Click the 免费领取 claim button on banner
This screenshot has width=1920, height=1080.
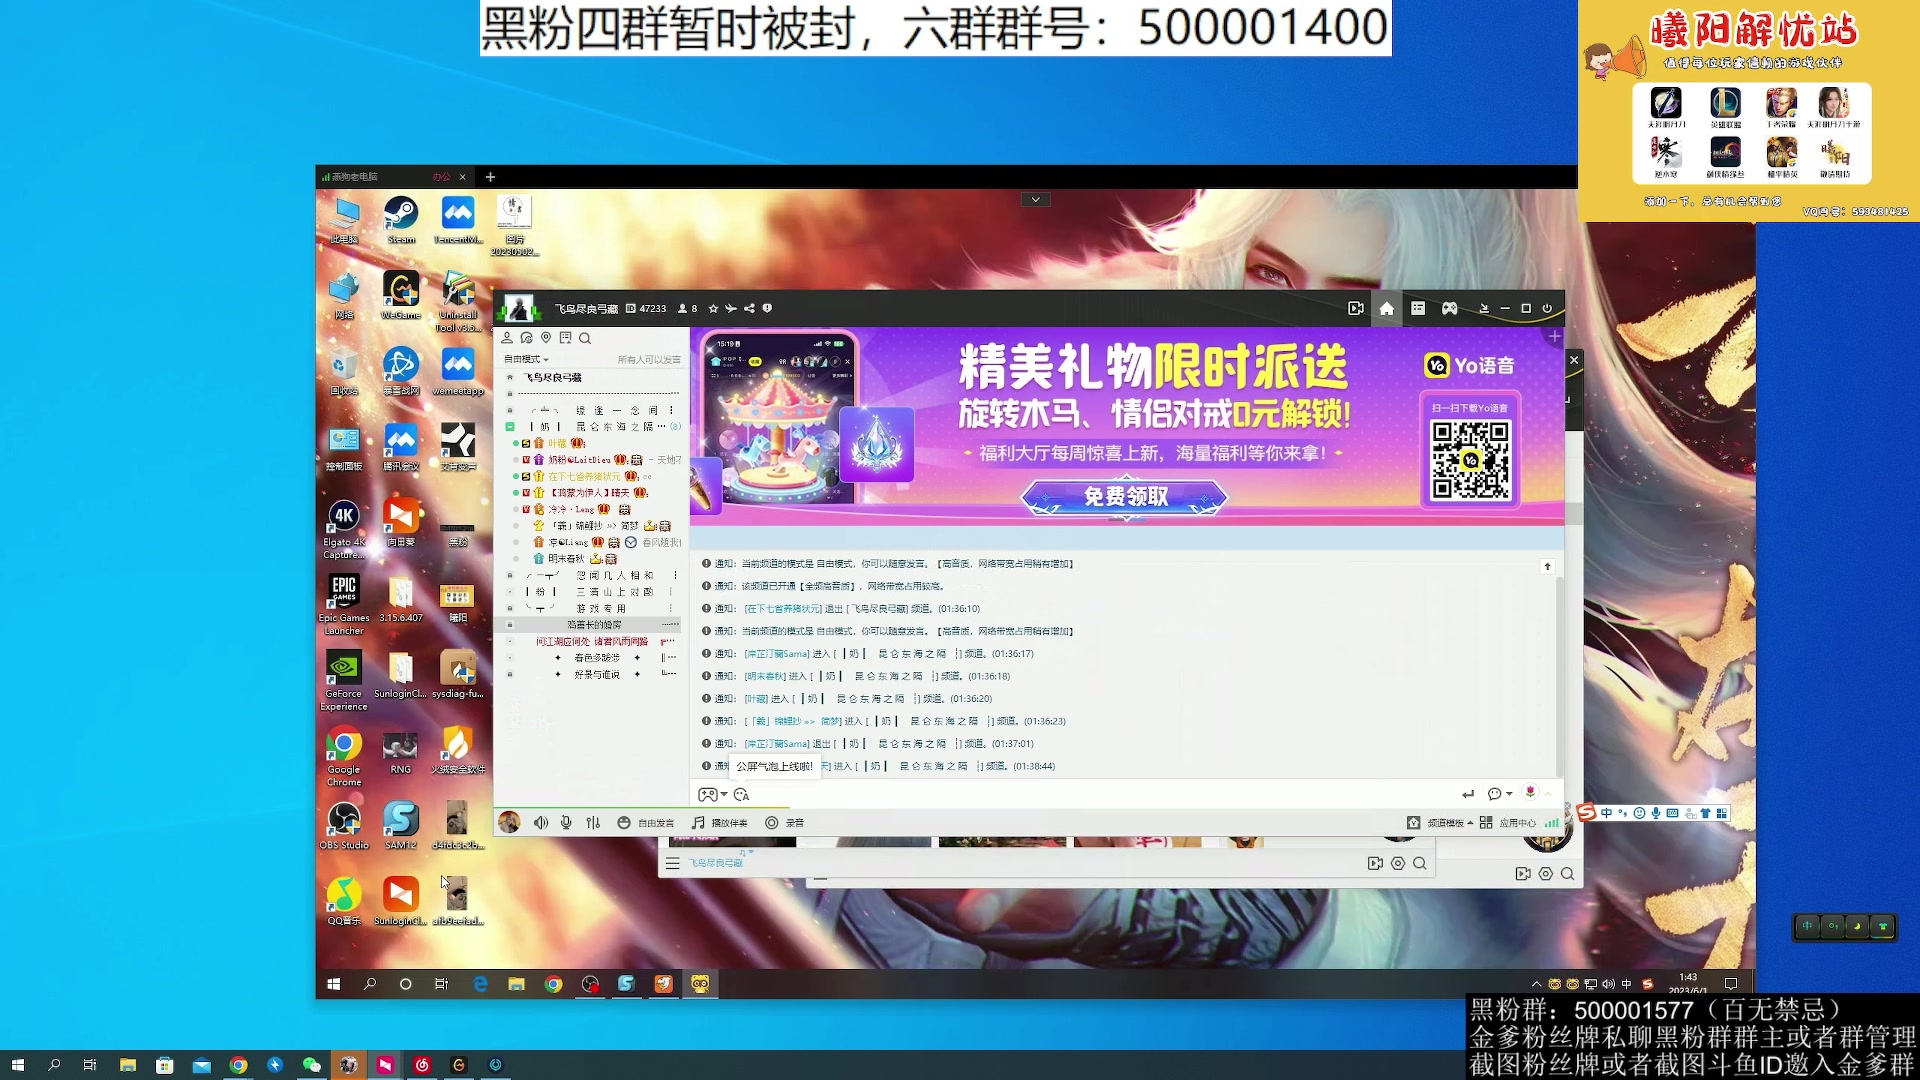(x=1122, y=497)
